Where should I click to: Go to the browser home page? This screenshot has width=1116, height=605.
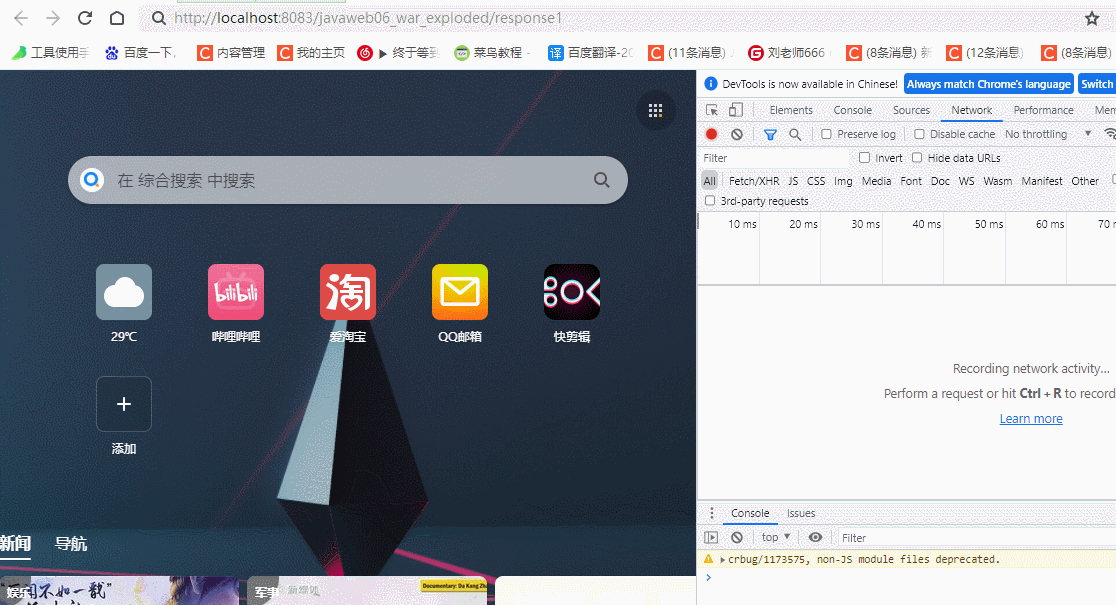[117, 19]
